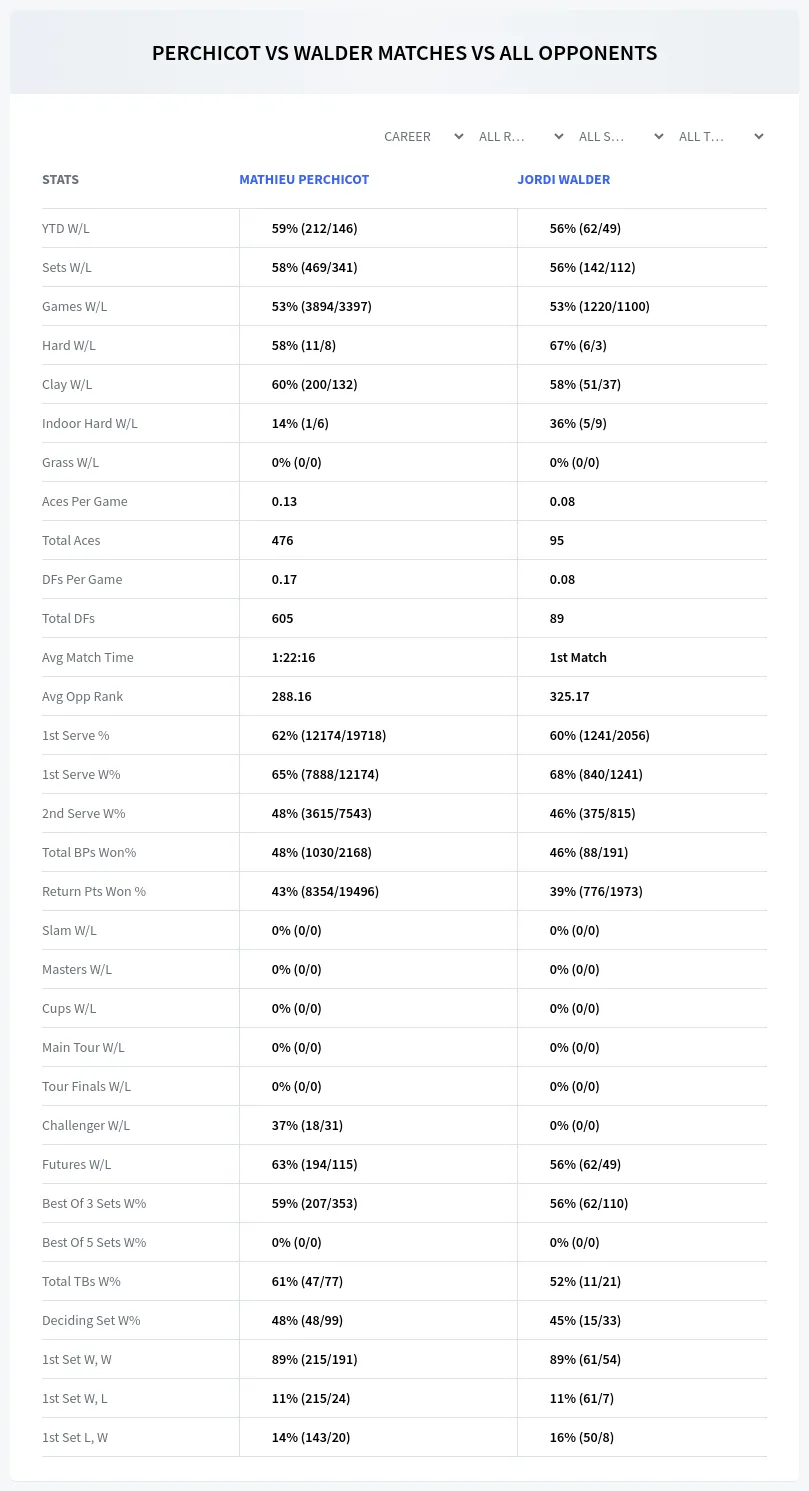Viewport: 809px width, 1491px height.
Task: Open Mathieu Perchicot player link
Action: 304,180
